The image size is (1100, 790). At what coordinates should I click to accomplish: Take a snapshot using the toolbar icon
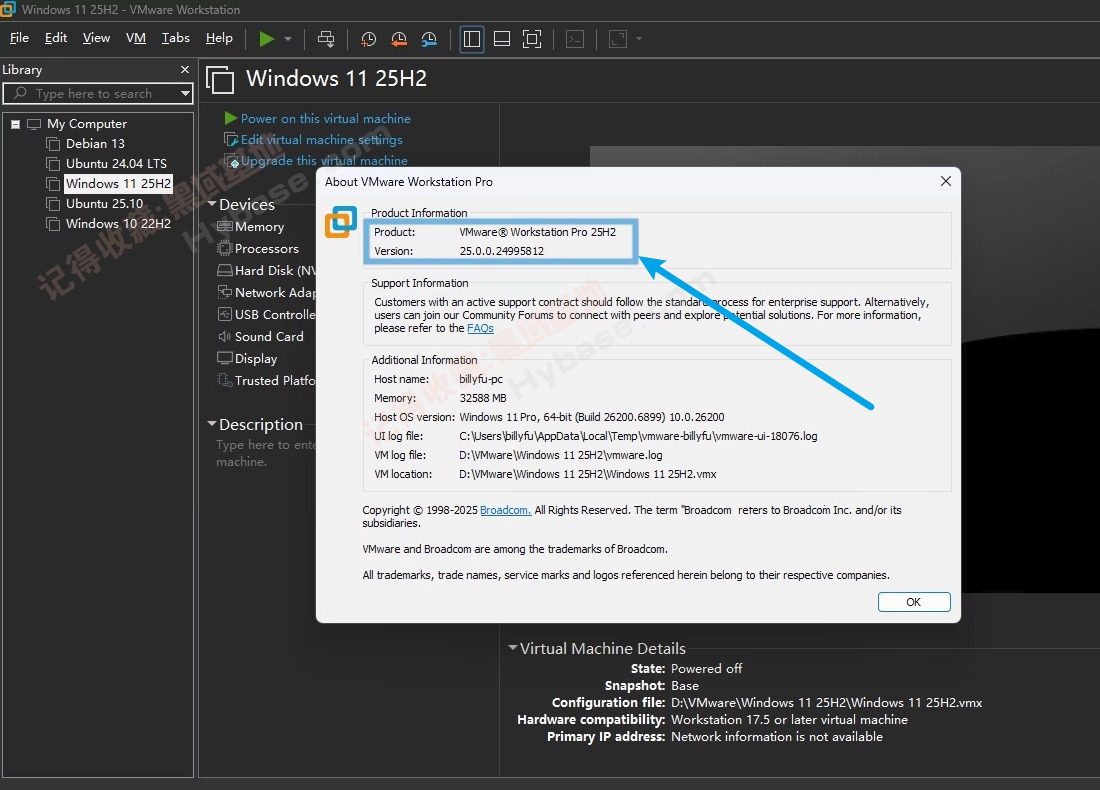(368, 39)
